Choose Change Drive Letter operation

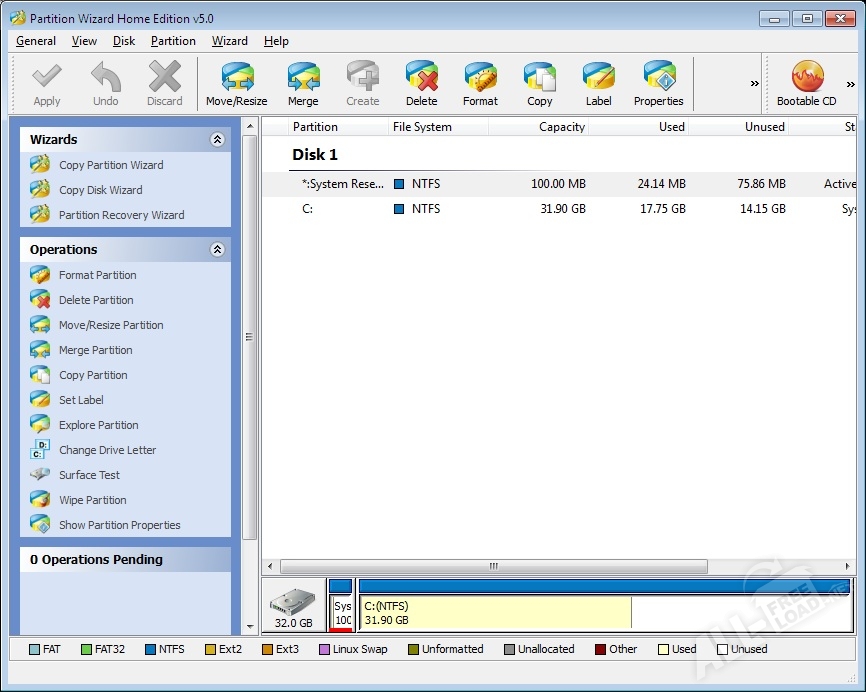107,450
